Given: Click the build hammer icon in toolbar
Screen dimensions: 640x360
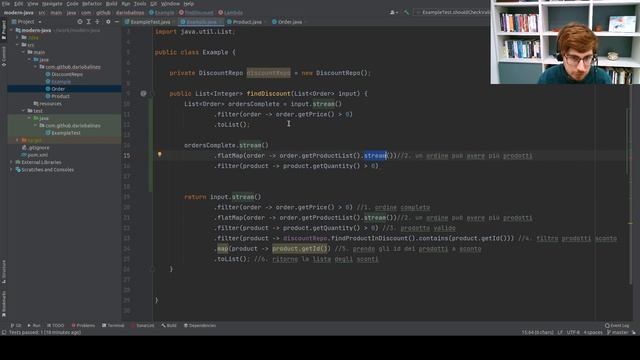Looking at the screenshot, I should click(406, 13).
